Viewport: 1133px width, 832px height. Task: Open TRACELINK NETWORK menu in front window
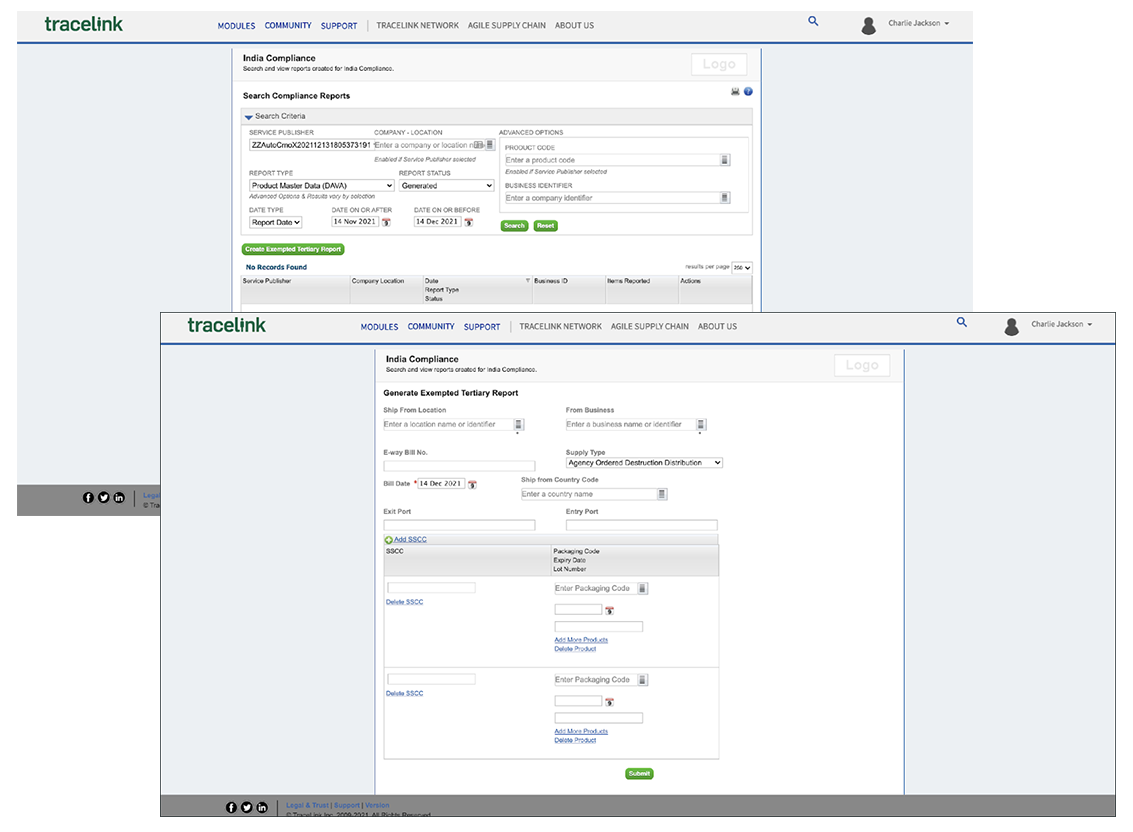point(560,327)
